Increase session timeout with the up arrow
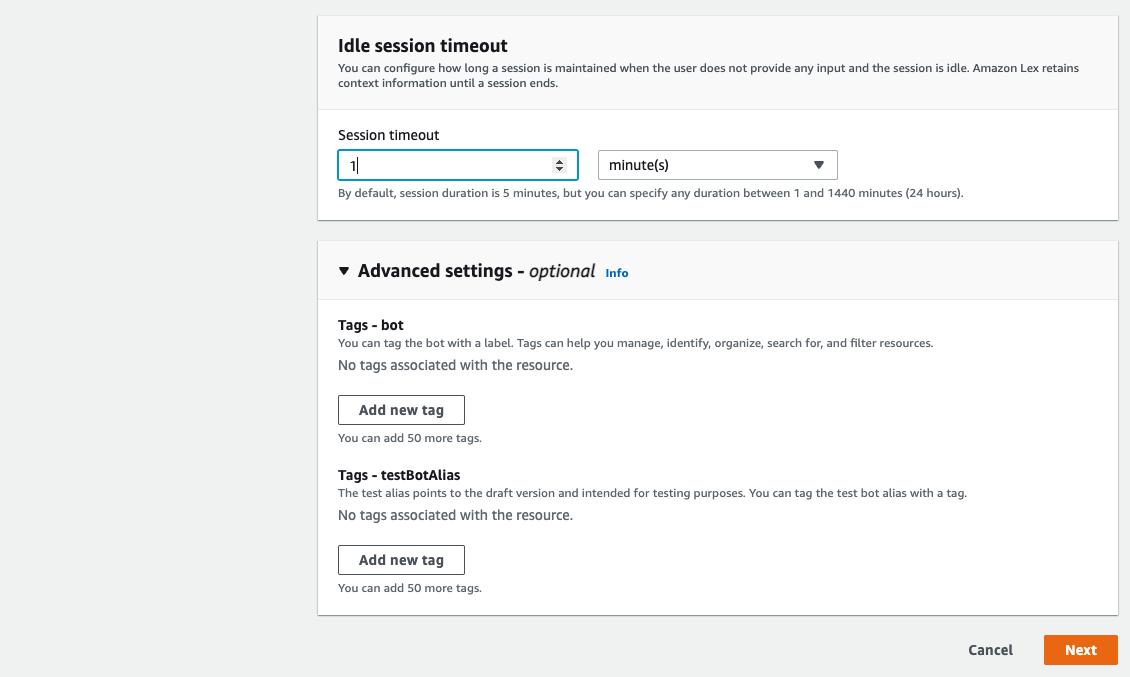This screenshot has width=1130, height=677. click(559, 161)
